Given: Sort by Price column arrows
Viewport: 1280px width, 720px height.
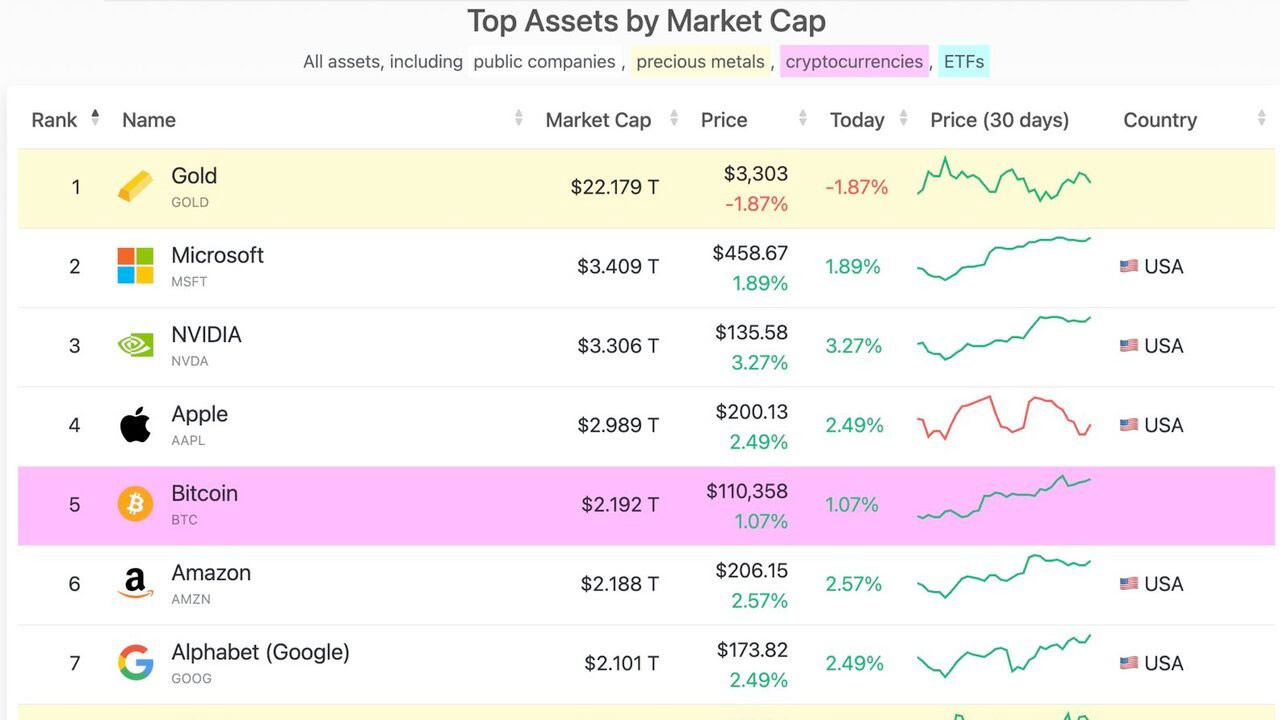Looking at the screenshot, I should coord(802,119).
